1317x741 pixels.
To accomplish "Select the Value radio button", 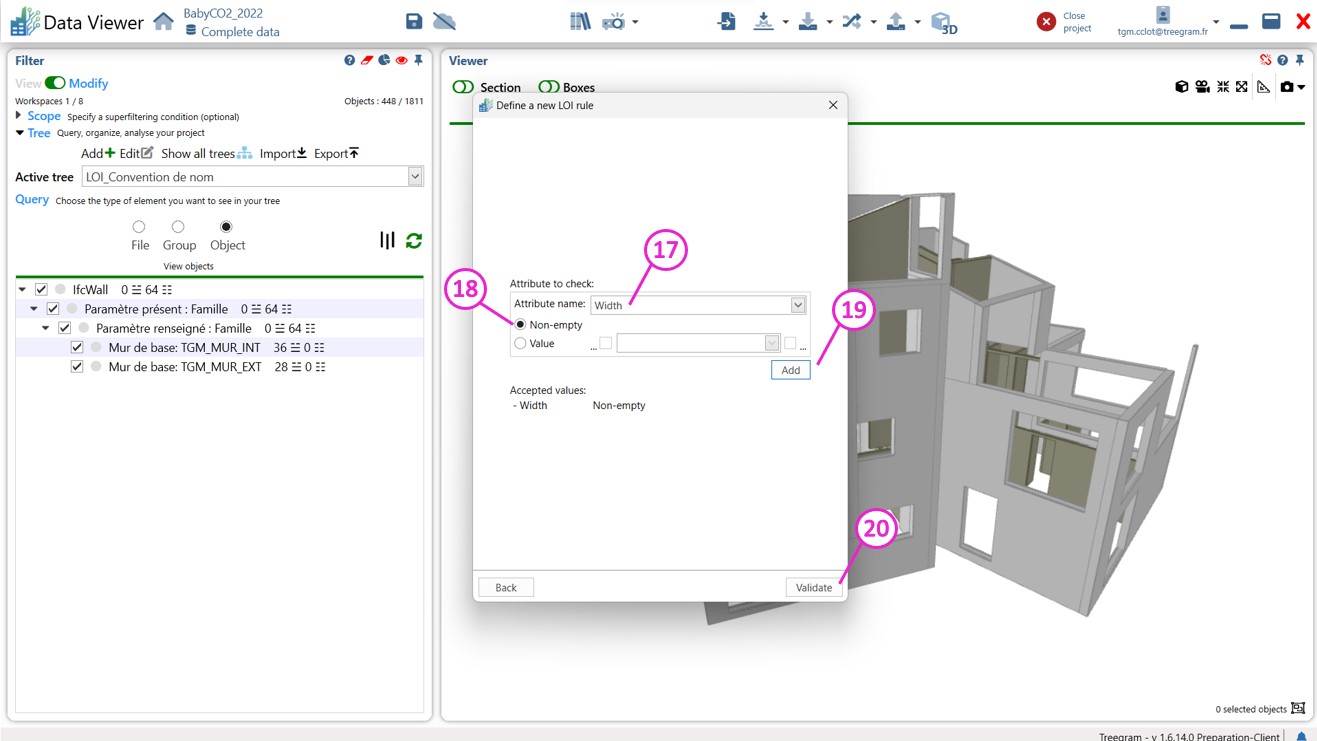I will coord(520,343).
